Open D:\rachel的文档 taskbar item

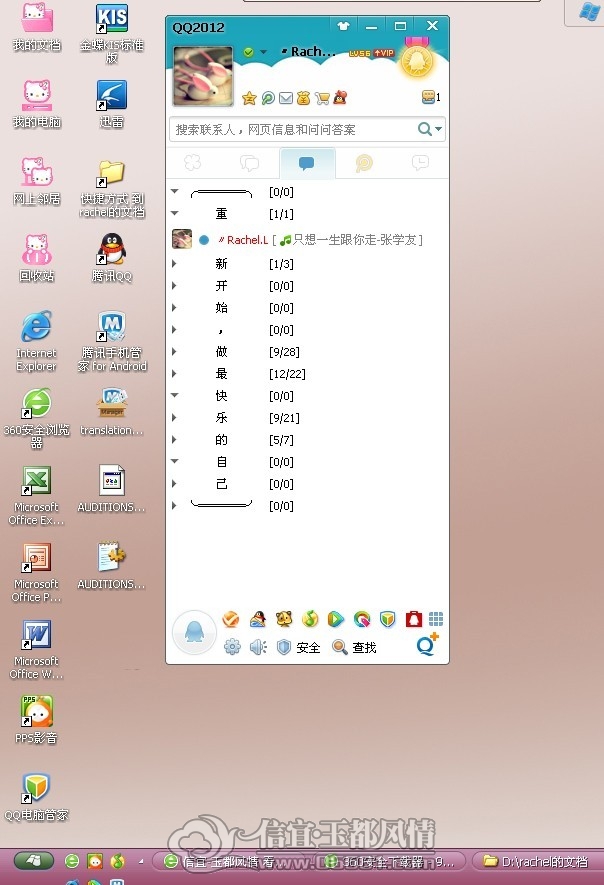click(x=536, y=861)
